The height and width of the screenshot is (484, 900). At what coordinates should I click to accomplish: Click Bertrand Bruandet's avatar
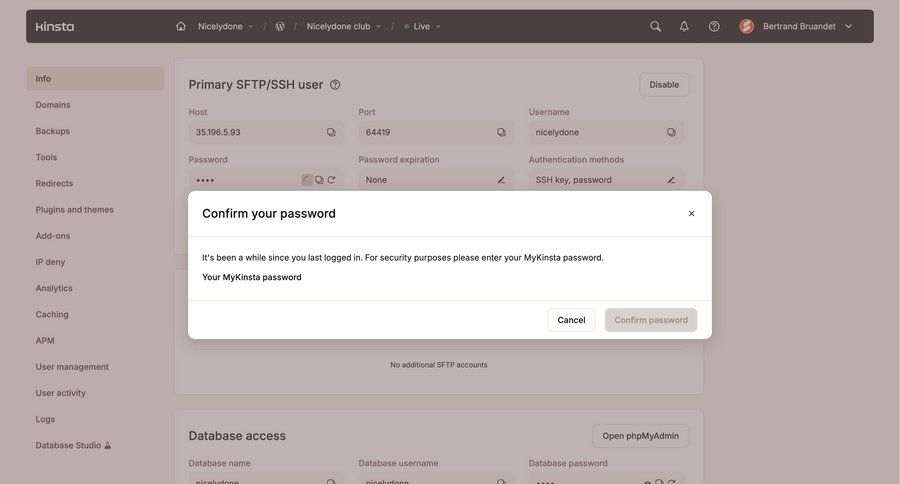747,26
